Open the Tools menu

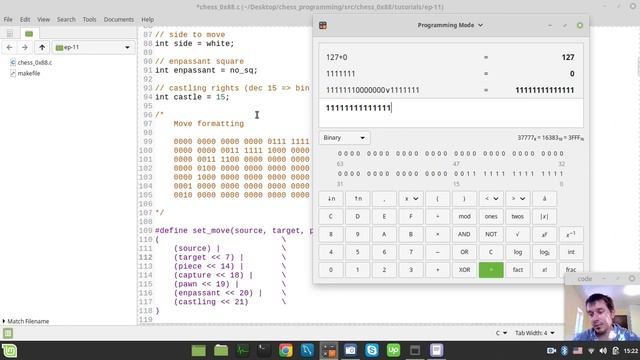click(89, 20)
